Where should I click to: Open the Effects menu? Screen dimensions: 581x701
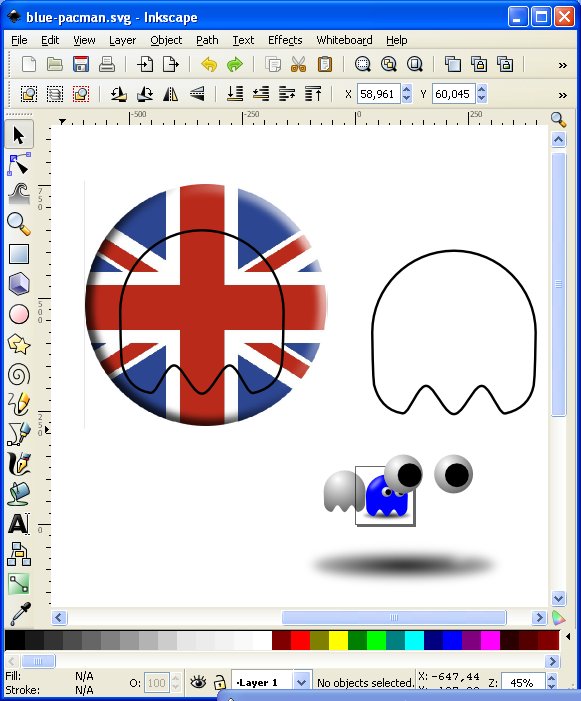285,40
